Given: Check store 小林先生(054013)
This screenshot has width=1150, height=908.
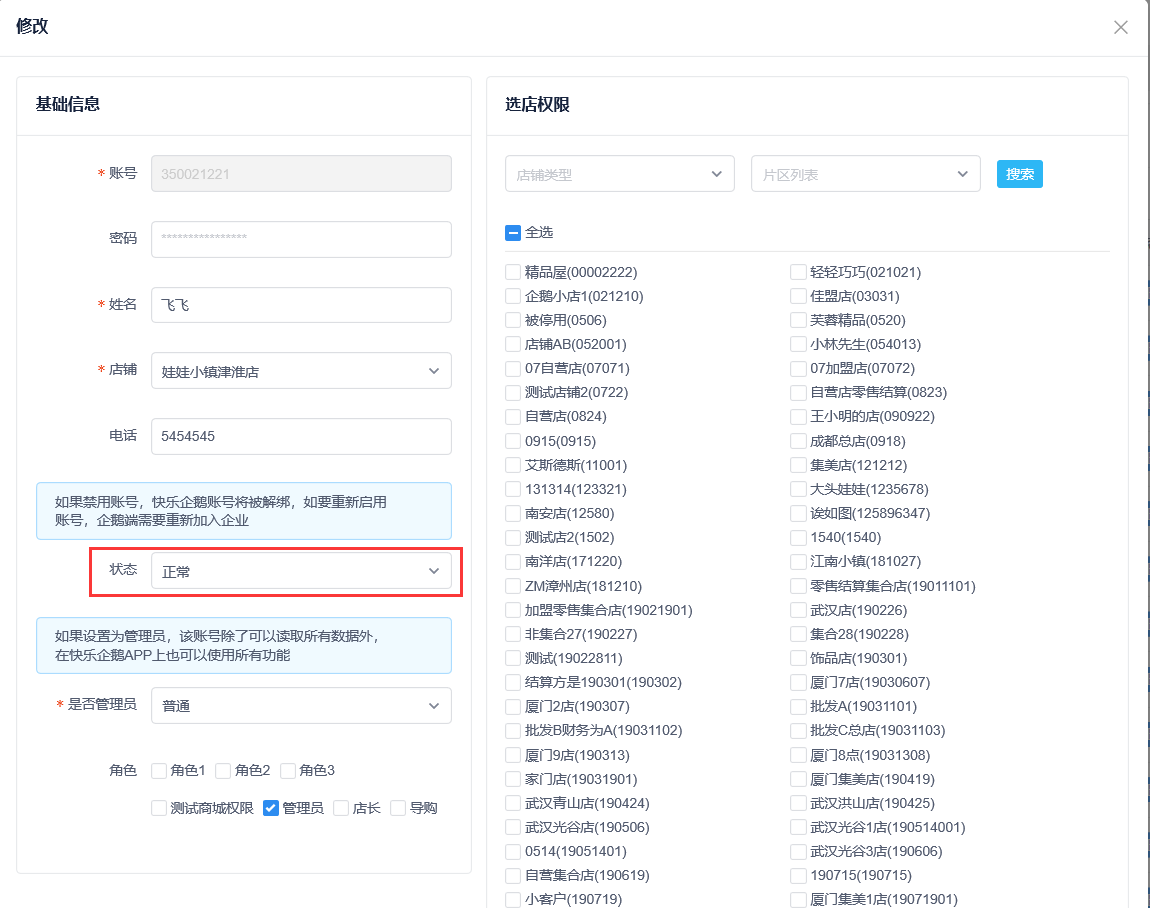Looking at the screenshot, I should click(798, 344).
